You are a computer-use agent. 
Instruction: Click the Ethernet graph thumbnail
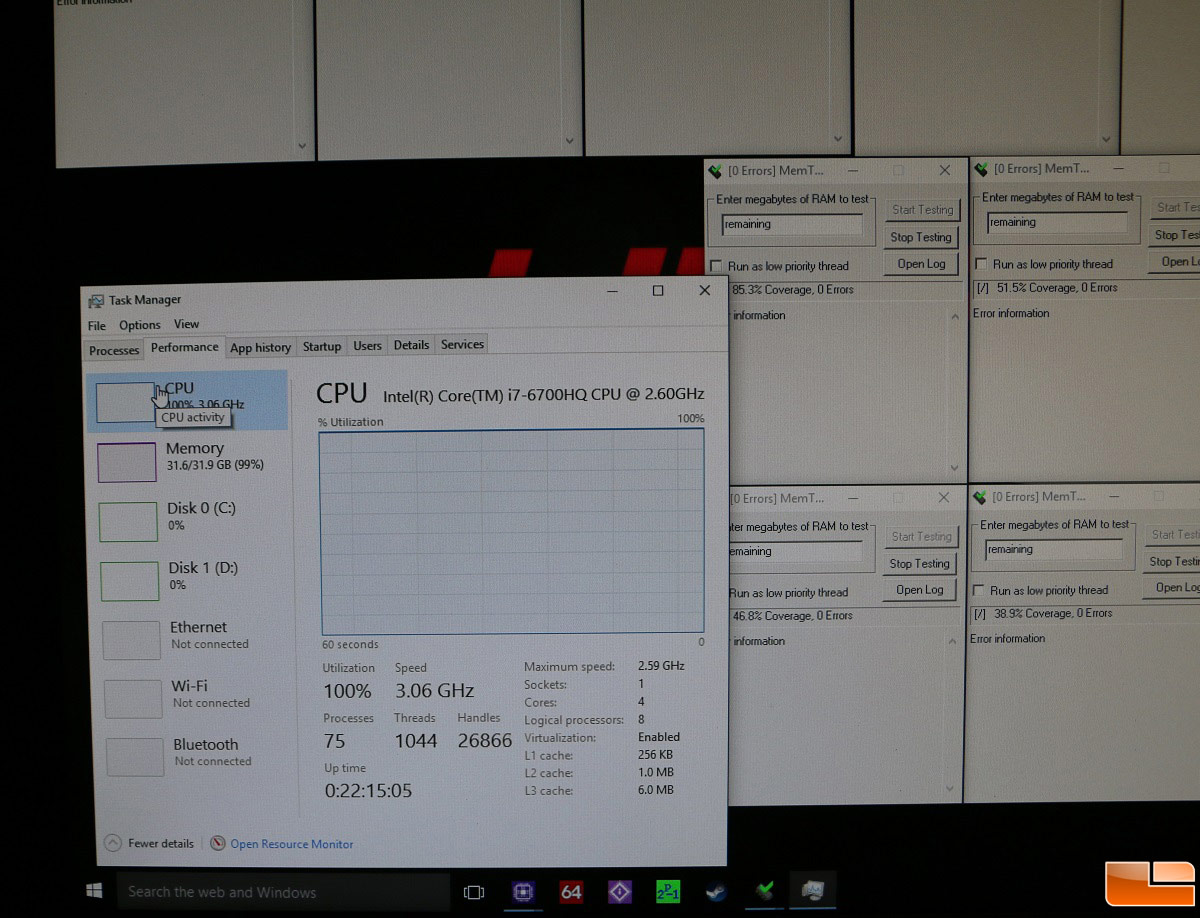coord(131,640)
